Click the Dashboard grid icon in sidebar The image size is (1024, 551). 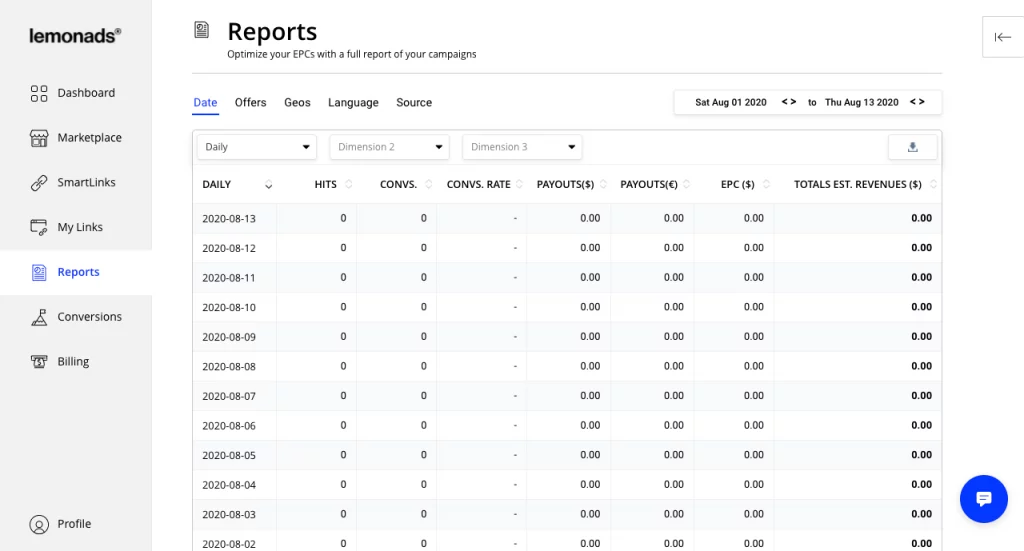coord(39,93)
